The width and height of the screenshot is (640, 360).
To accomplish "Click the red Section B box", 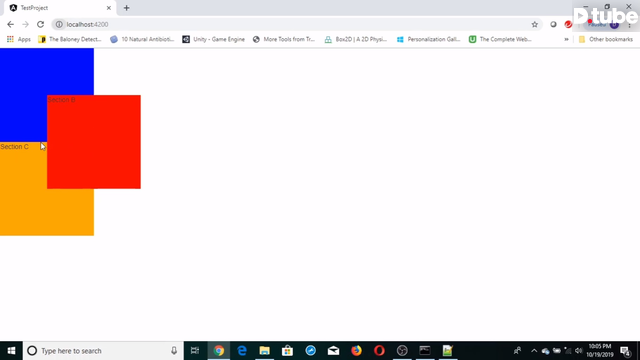I will 94,142.
